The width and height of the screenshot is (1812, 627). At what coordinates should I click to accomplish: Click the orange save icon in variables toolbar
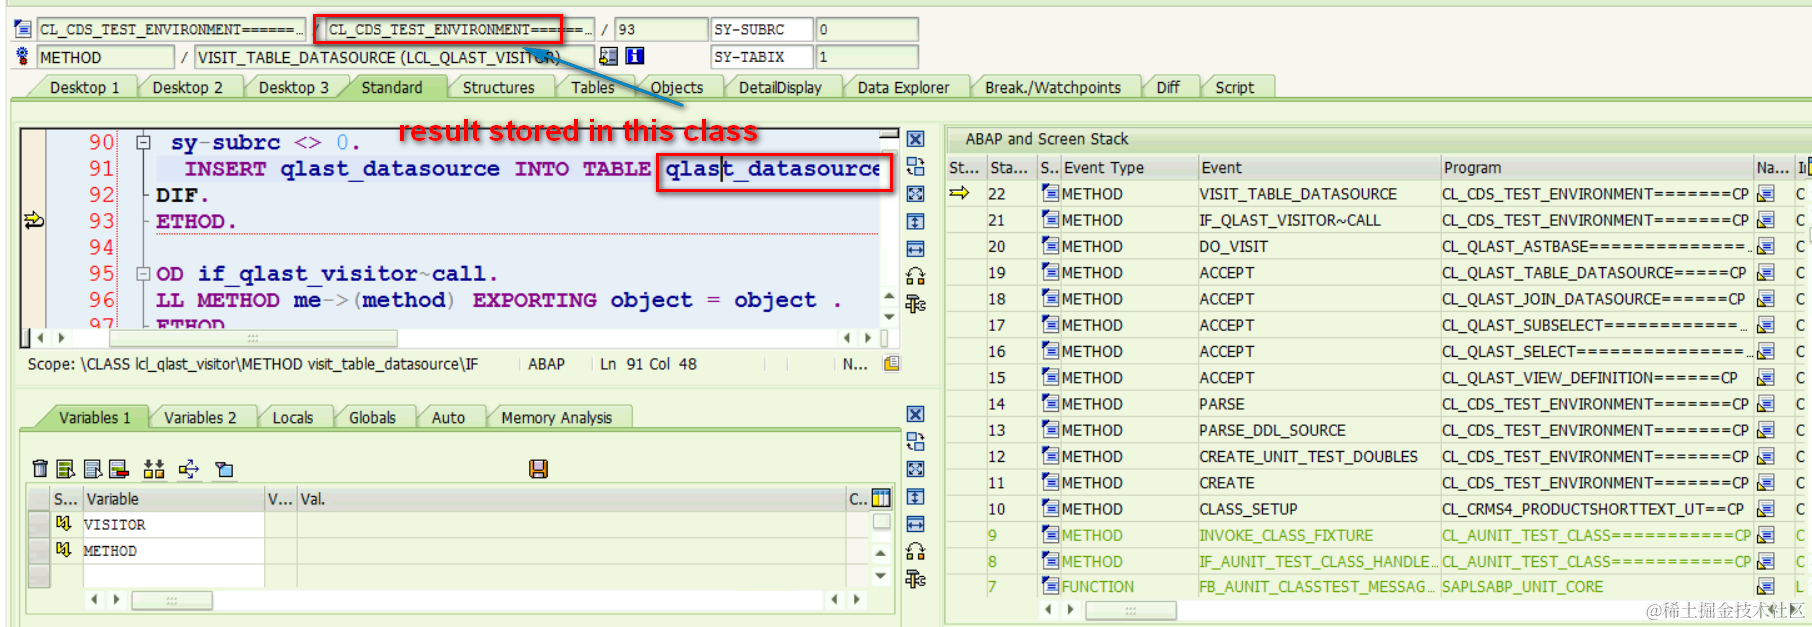click(538, 468)
